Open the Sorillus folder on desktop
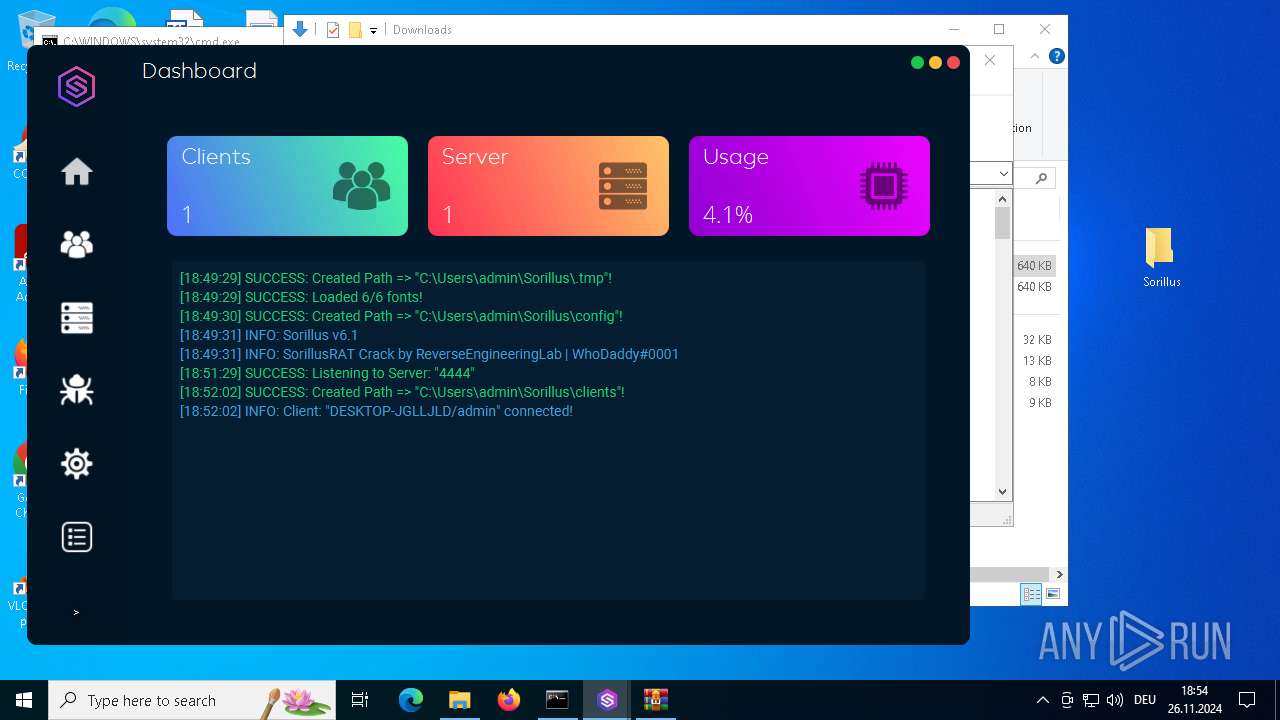 pos(1161,258)
